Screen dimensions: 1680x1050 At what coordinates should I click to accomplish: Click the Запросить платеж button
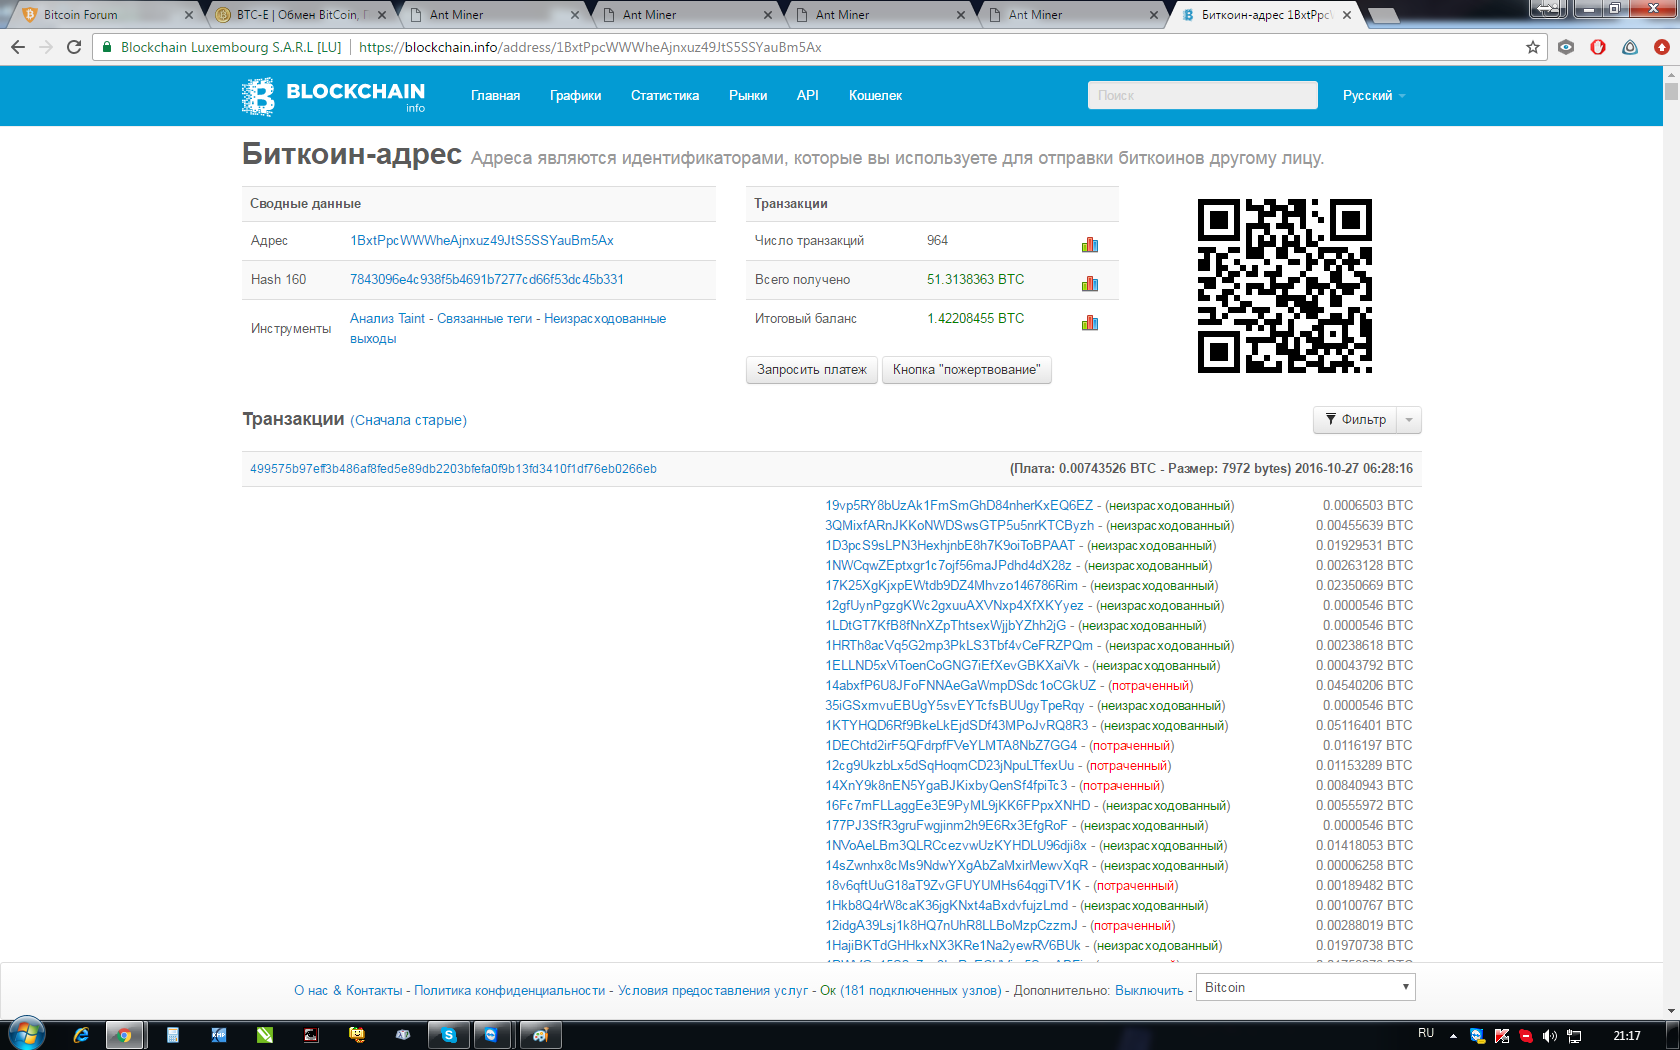coord(811,370)
